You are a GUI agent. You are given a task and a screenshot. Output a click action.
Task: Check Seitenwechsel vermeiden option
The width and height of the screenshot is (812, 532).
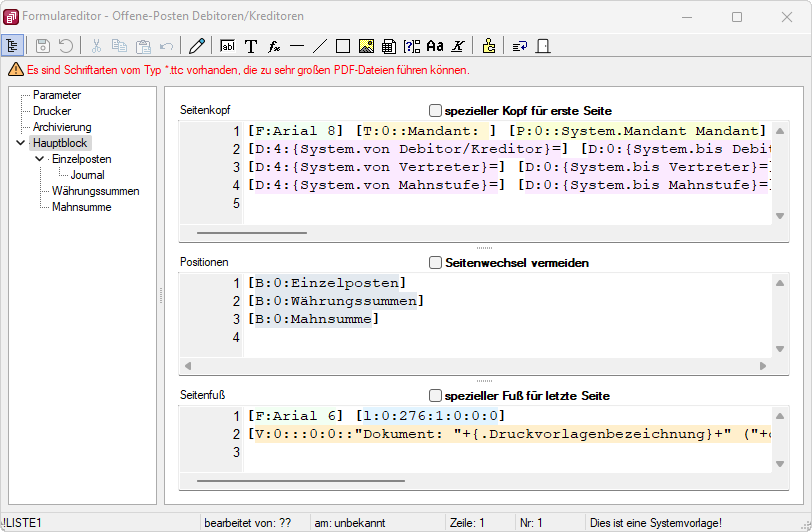coord(435,263)
